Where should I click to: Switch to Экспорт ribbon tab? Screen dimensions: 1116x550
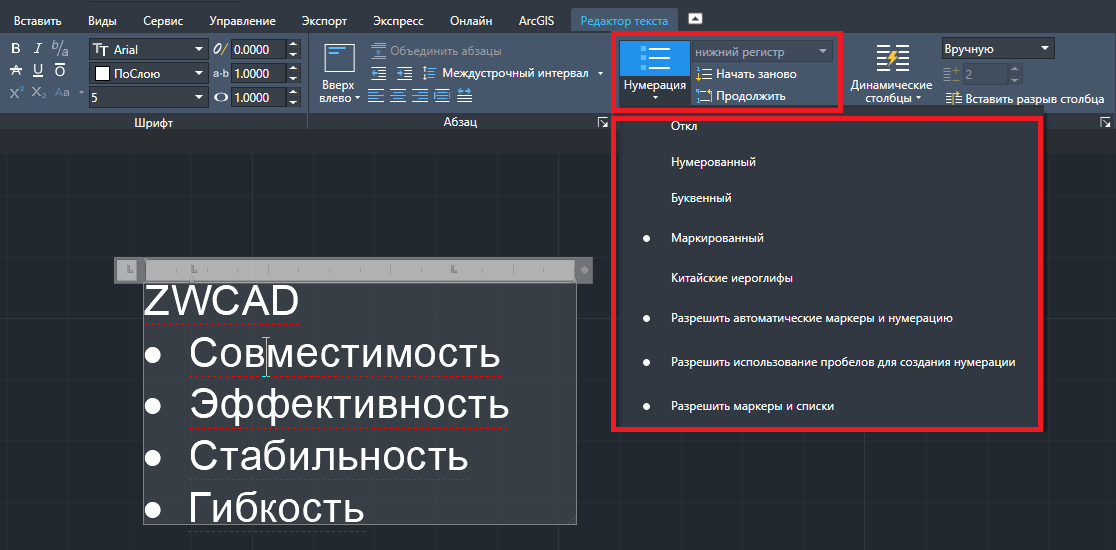pyautogui.click(x=324, y=21)
